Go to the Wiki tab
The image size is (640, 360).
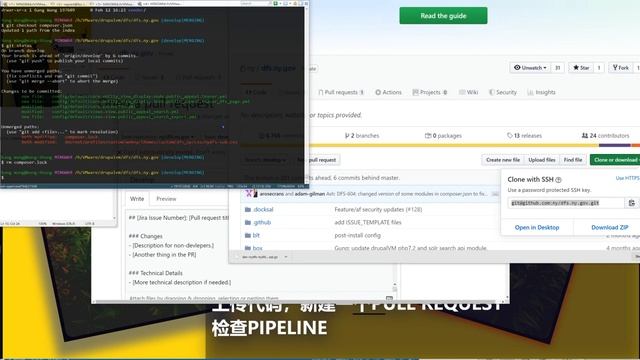point(468,92)
